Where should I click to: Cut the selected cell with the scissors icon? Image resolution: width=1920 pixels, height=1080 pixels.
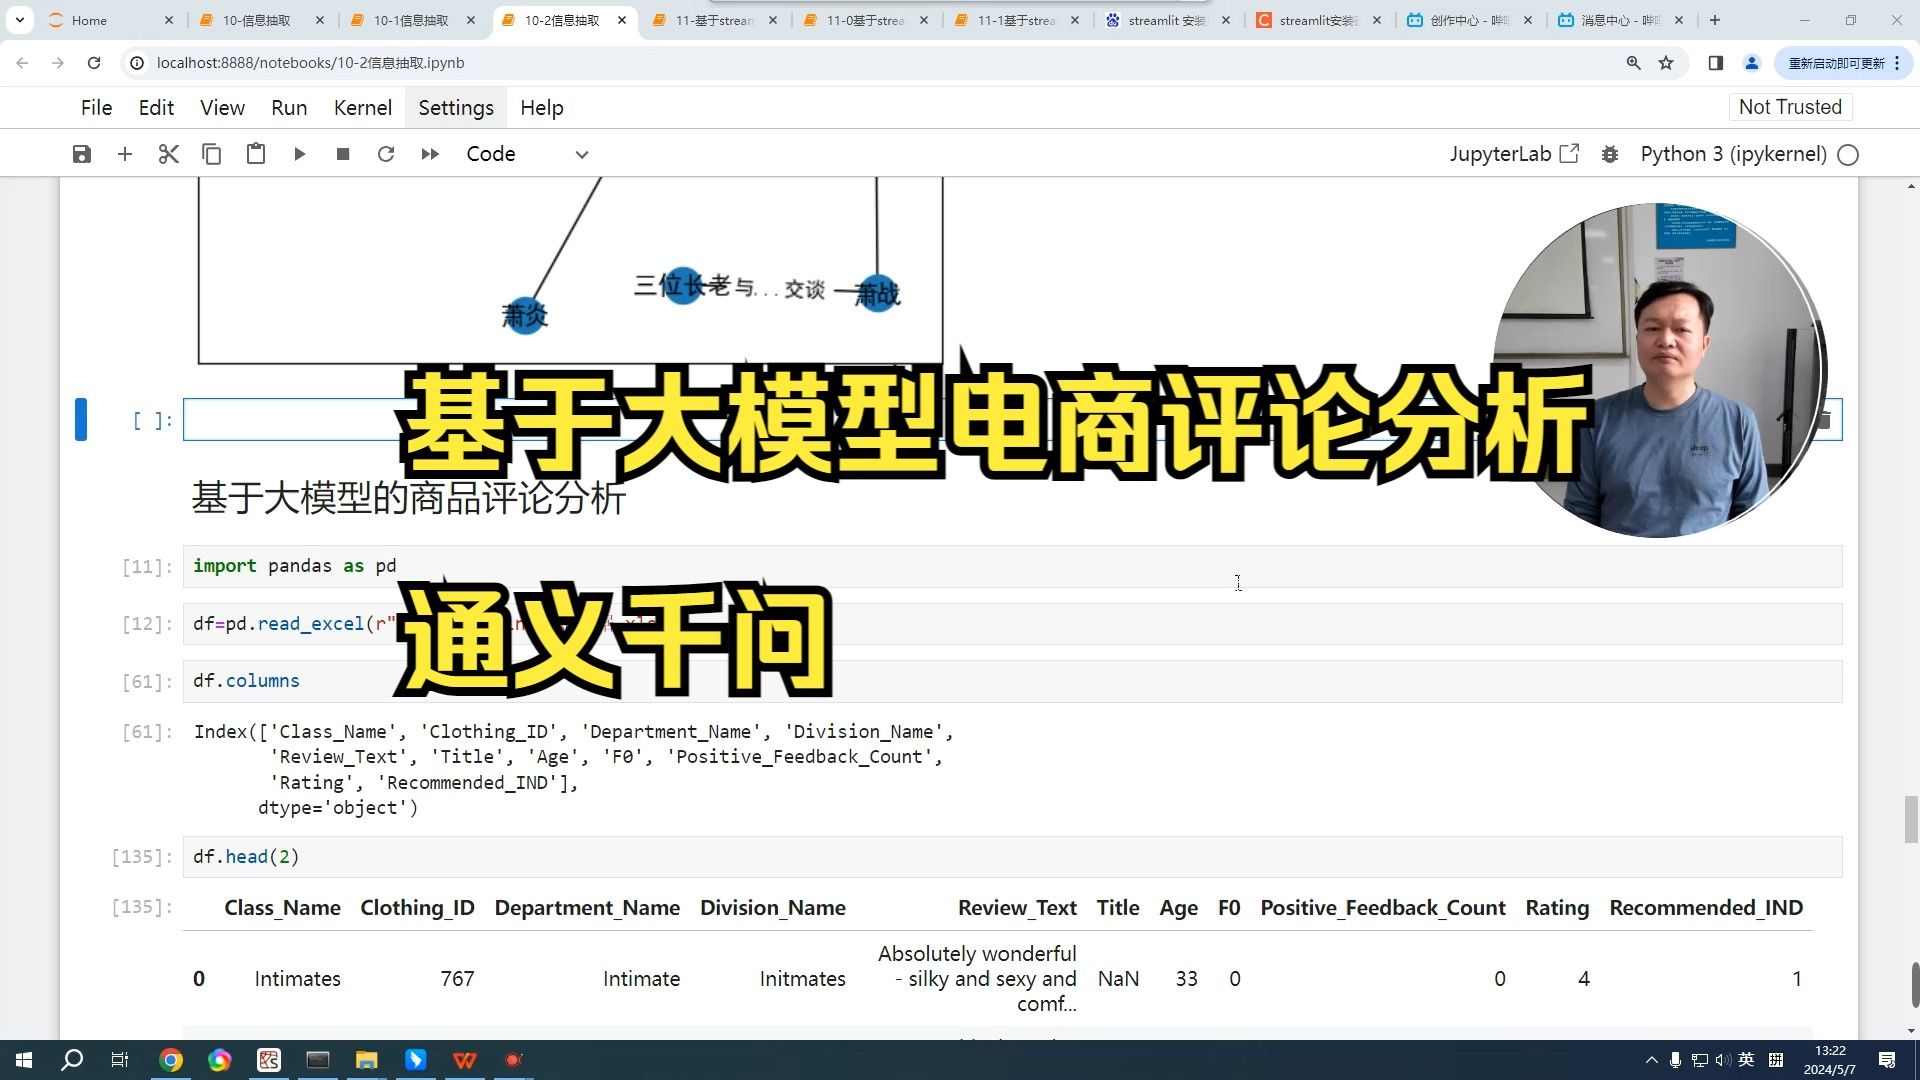pyautogui.click(x=168, y=154)
